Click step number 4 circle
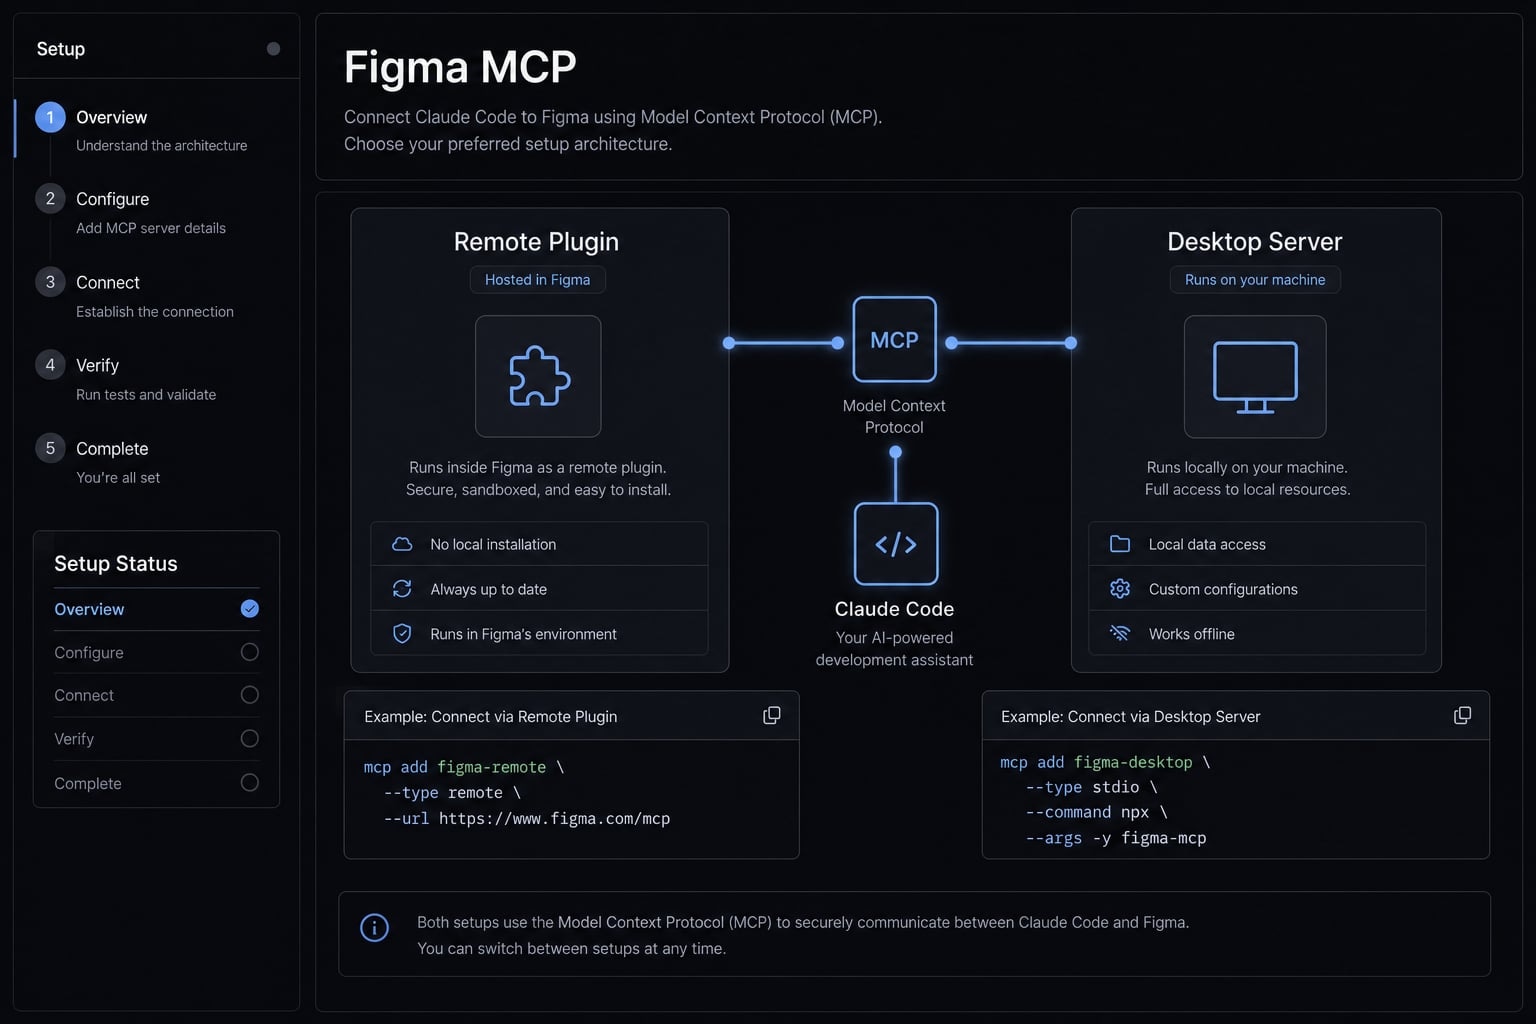The width and height of the screenshot is (1536, 1024). click(50, 364)
